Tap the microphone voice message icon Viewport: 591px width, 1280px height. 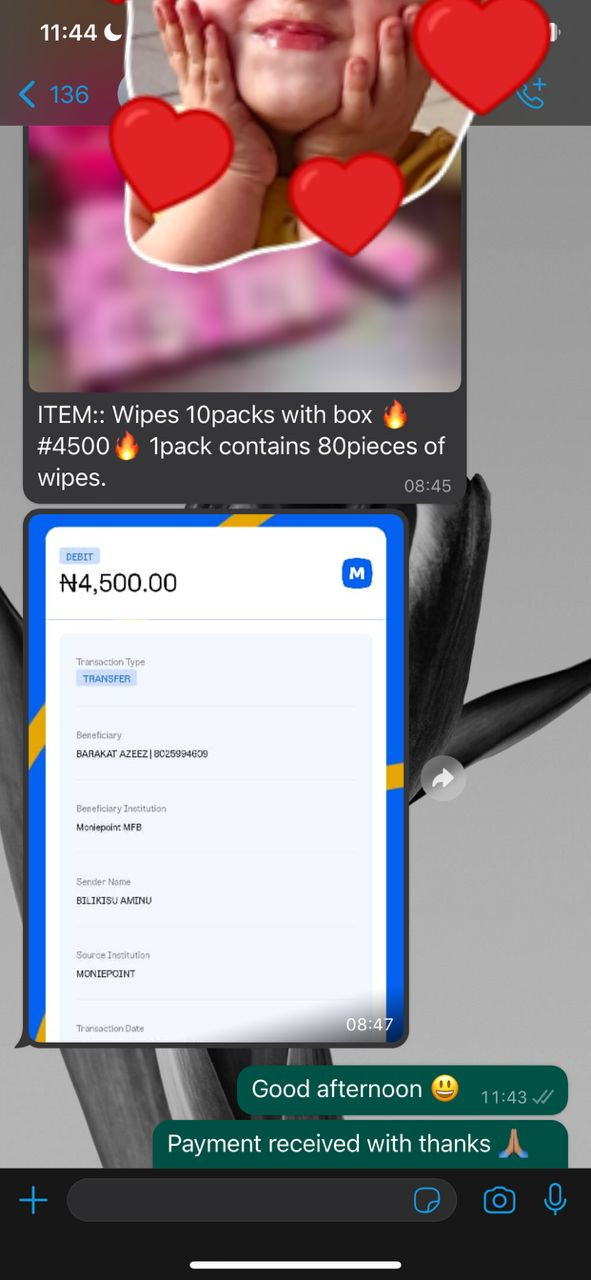coord(555,1199)
